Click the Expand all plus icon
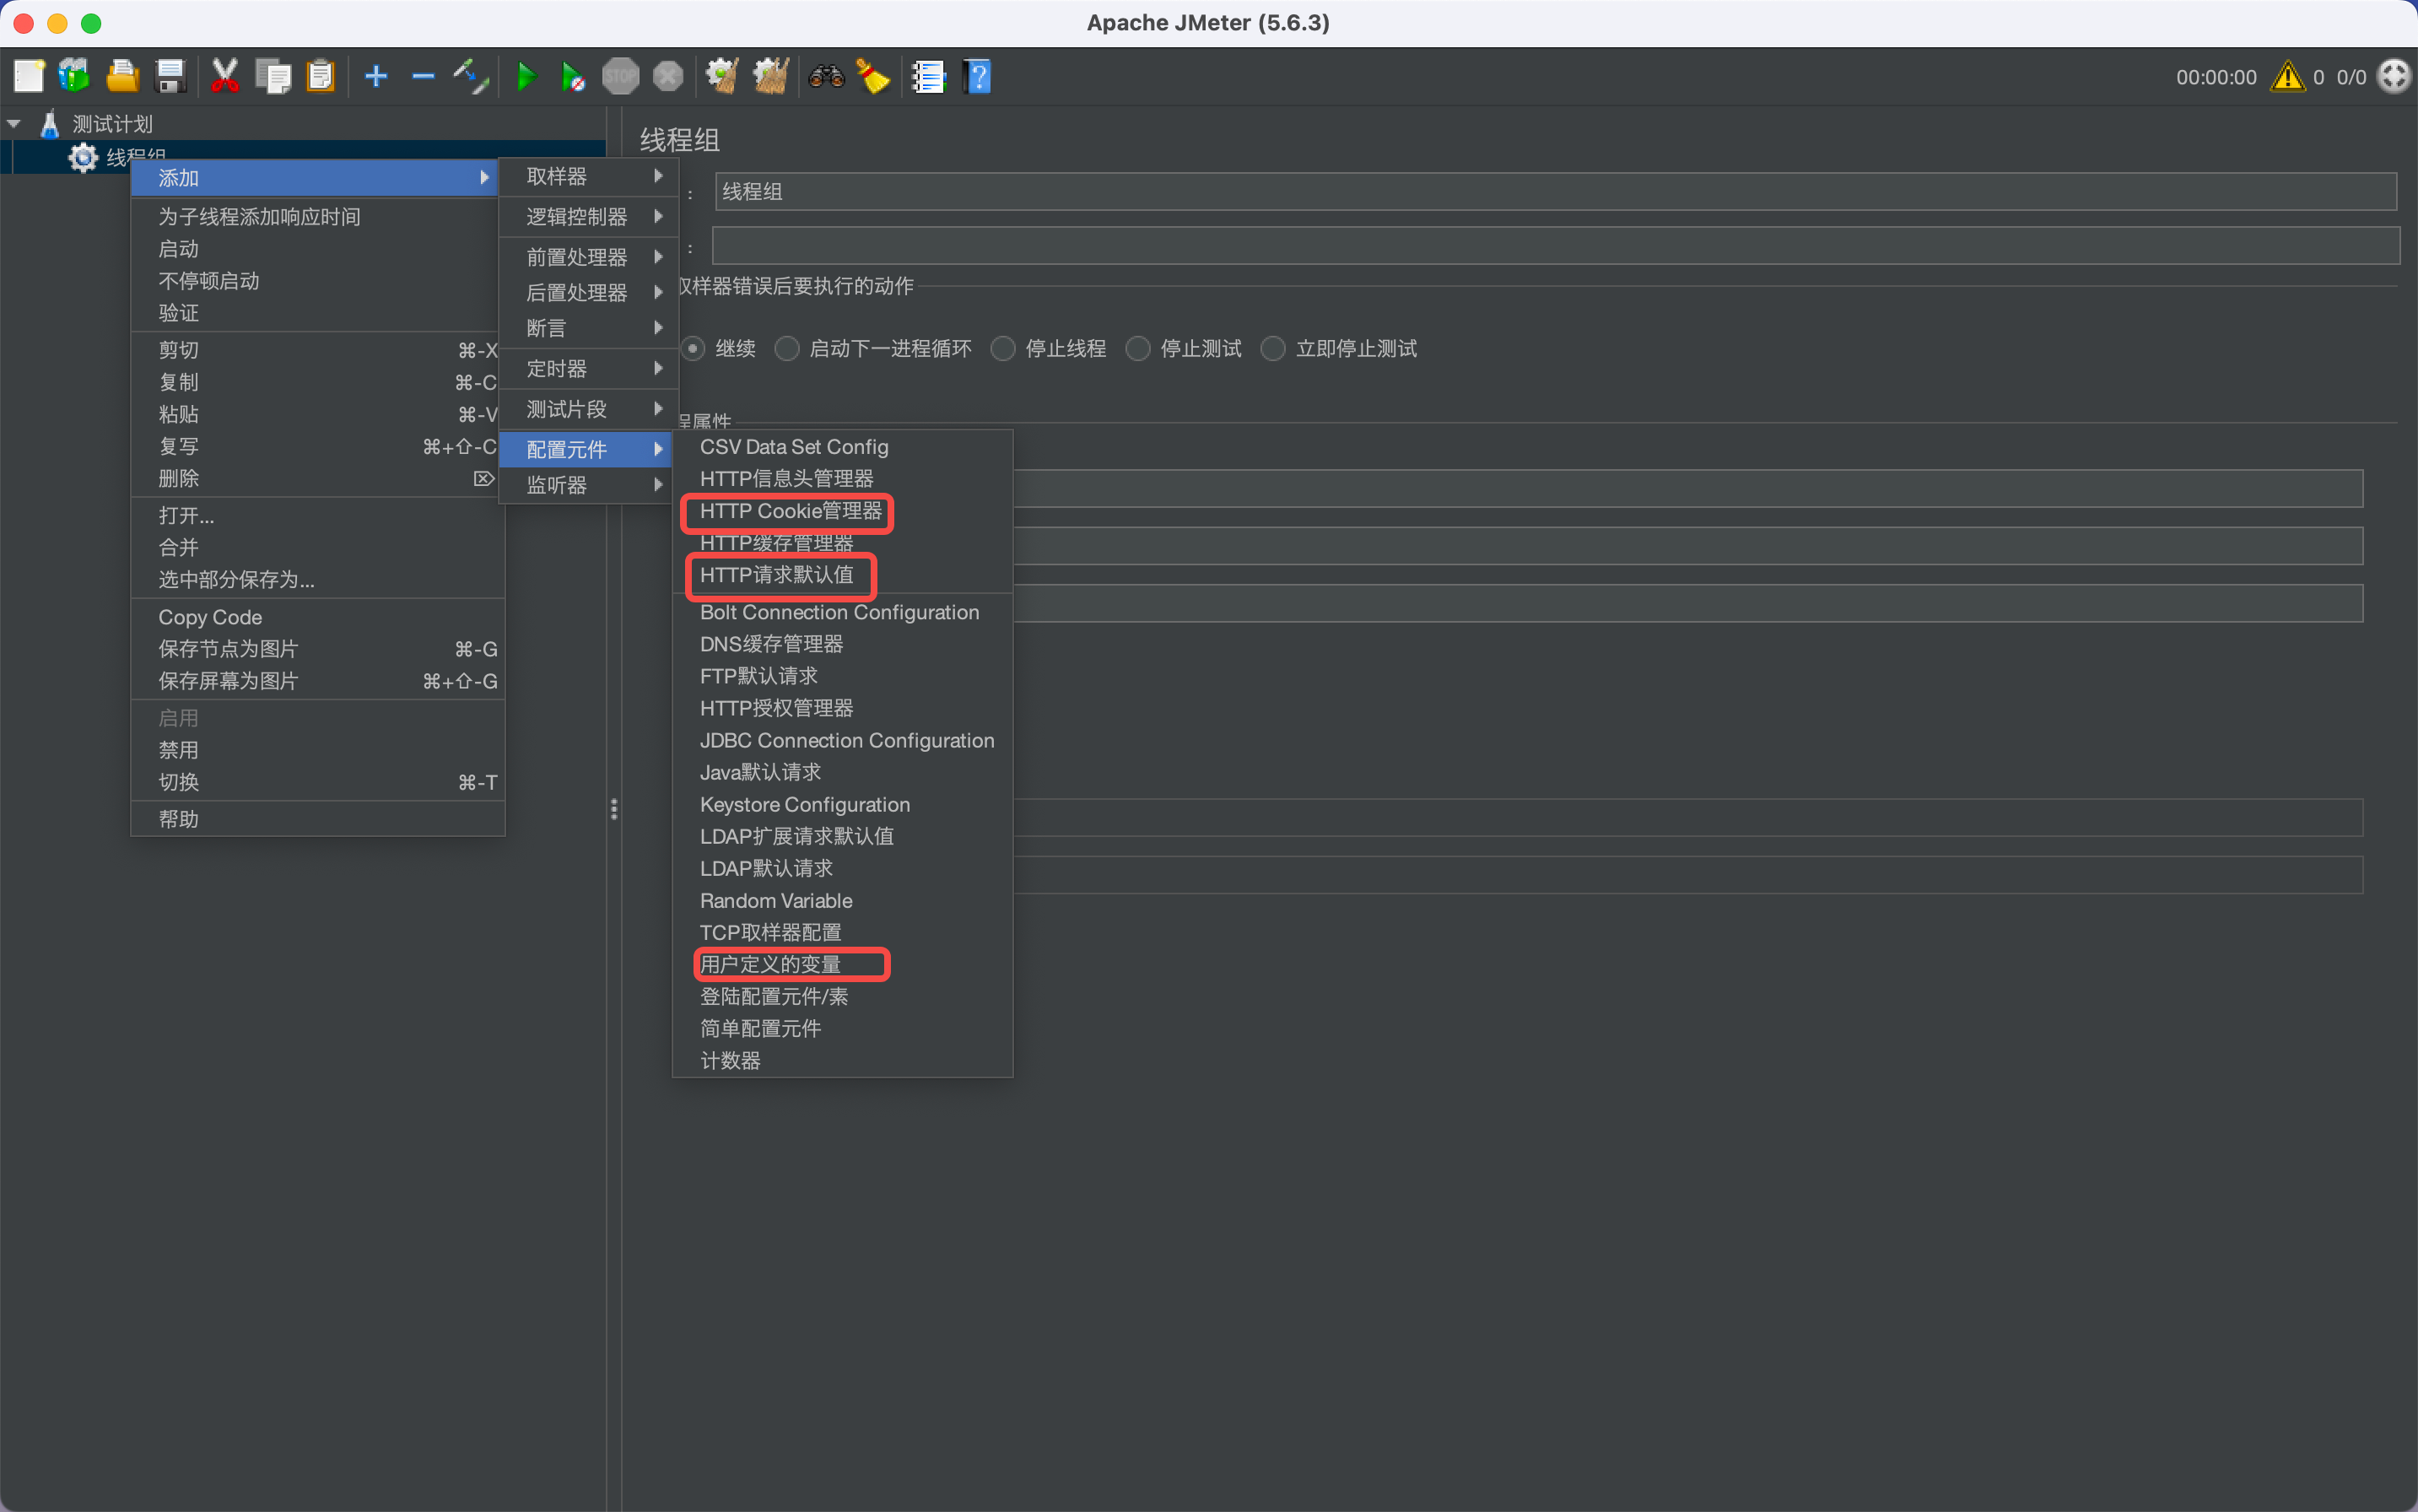 coord(376,76)
